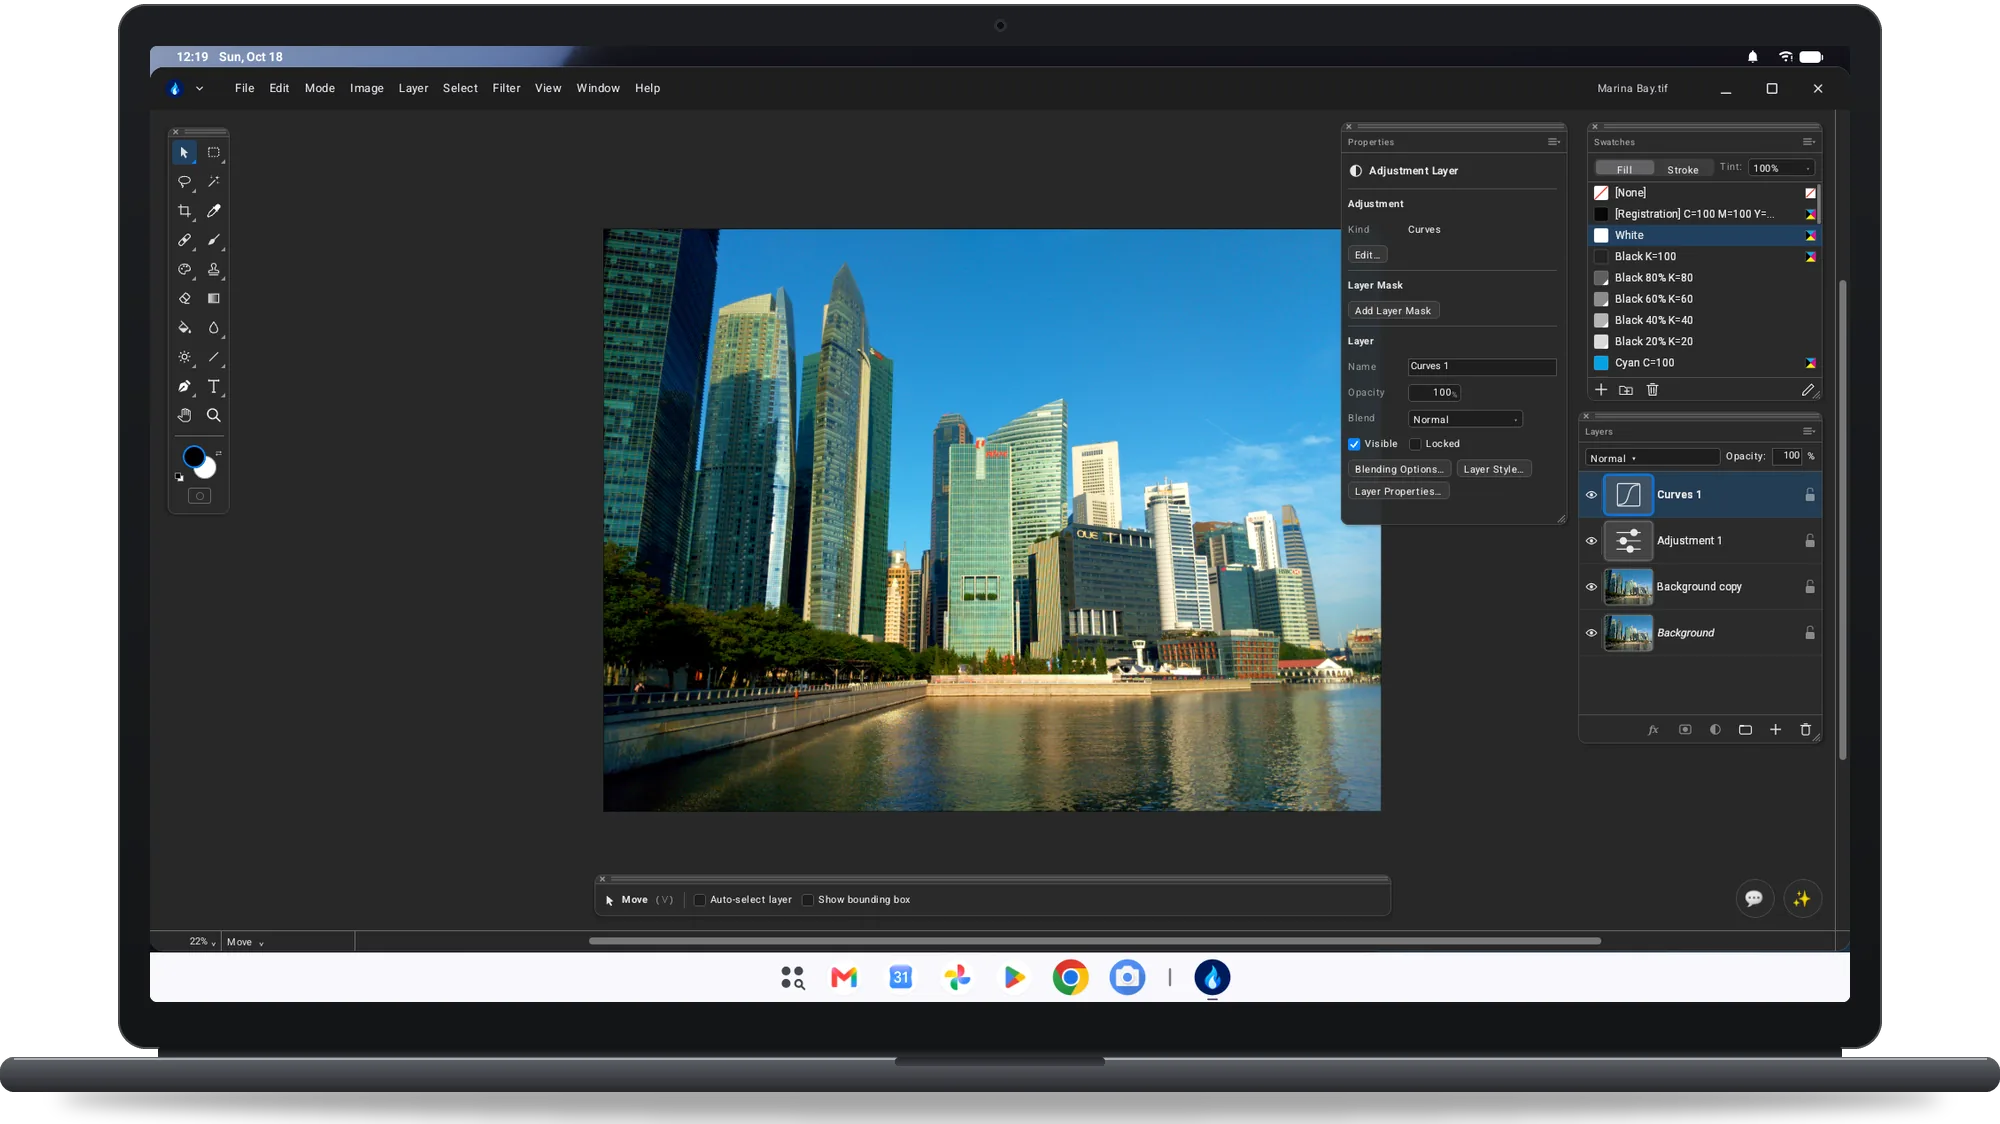Check the Locked checkbox
Image resolution: width=2000 pixels, height=1124 pixels.
pyautogui.click(x=1415, y=444)
